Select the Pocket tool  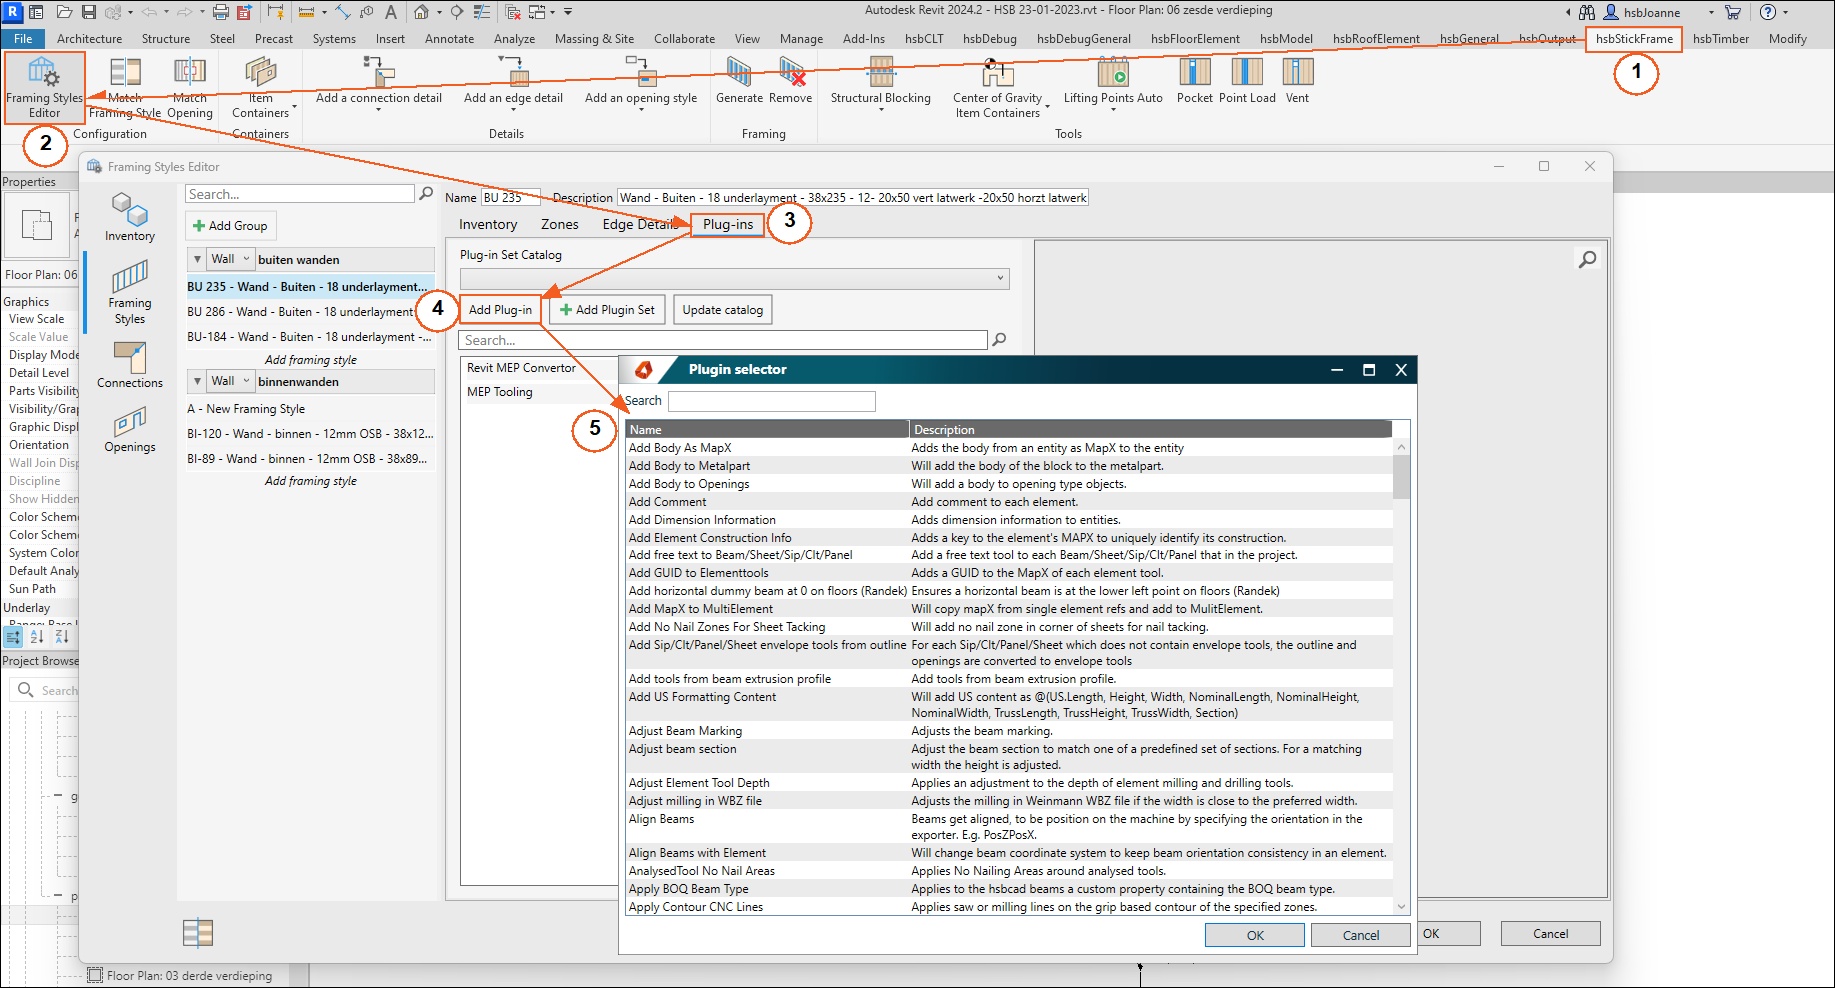[x=1195, y=80]
